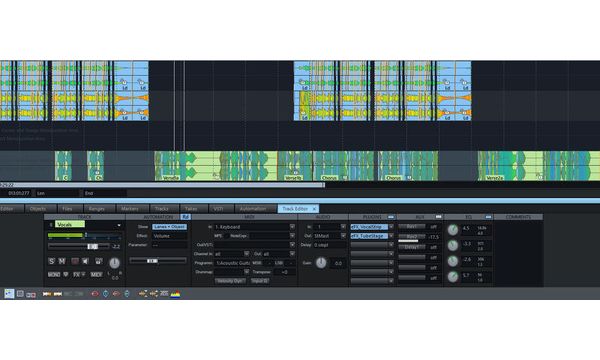The width and height of the screenshot is (600, 360).
Task: Mute the Vocals track with M button
Action: pyautogui.click(x=62, y=261)
